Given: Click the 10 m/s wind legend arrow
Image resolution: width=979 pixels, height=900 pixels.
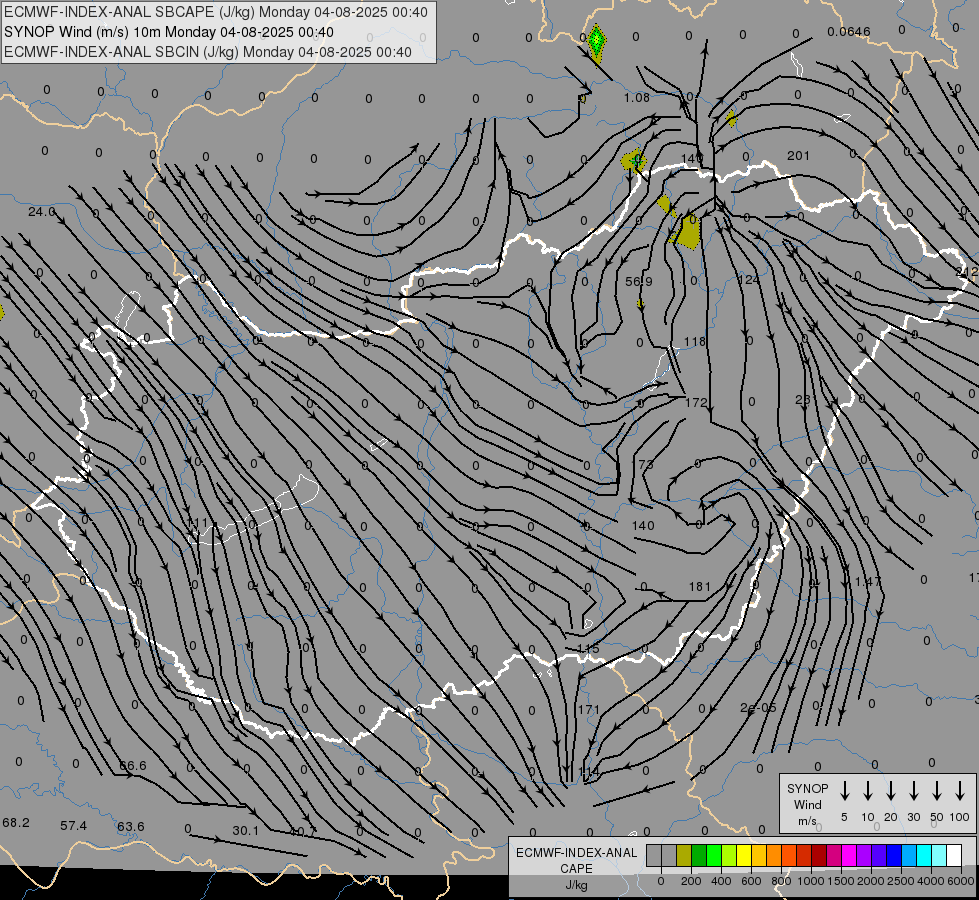Looking at the screenshot, I should tap(868, 790).
